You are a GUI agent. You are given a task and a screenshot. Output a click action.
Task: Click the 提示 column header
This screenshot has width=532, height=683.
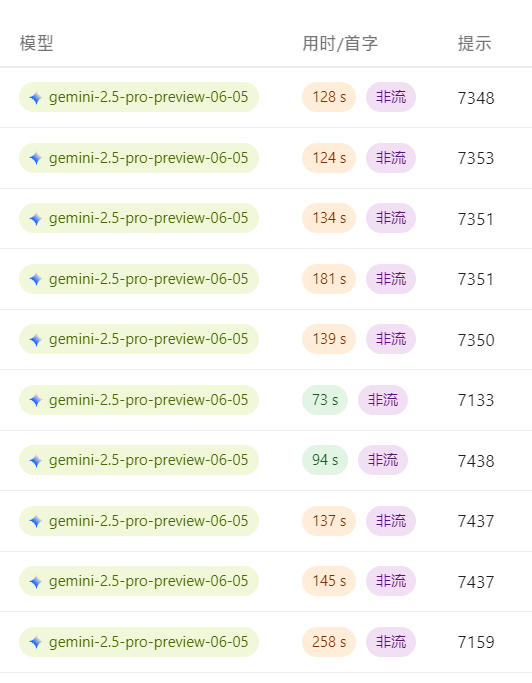pyautogui.click(x=474, y=44)
